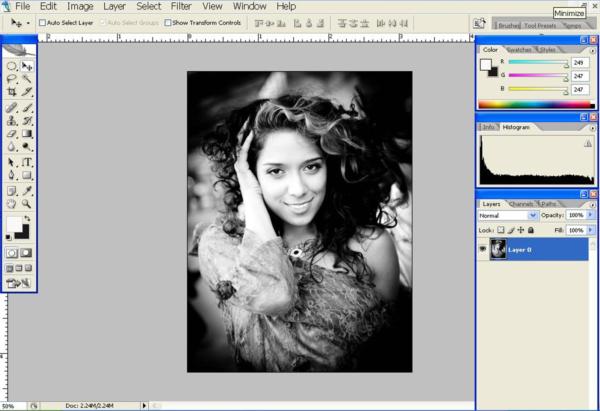Screen dimensions: 600x411
Task: Open the Image menu
Action: pos(80,7)
